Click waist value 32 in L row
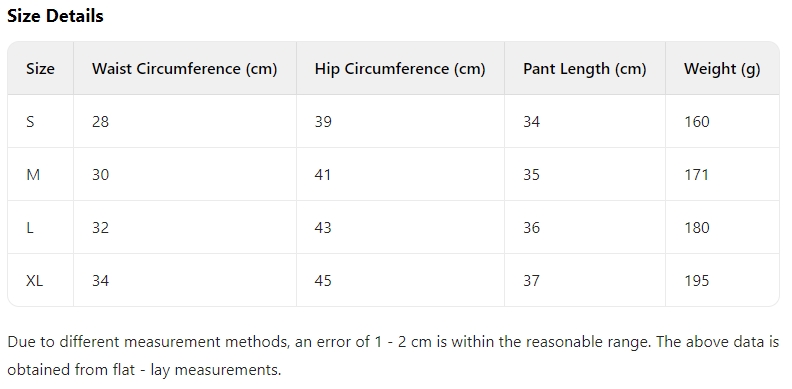Image resolution: width=792 pixels, height=389 pixels. pyautogui.click(x=100, y=228)
